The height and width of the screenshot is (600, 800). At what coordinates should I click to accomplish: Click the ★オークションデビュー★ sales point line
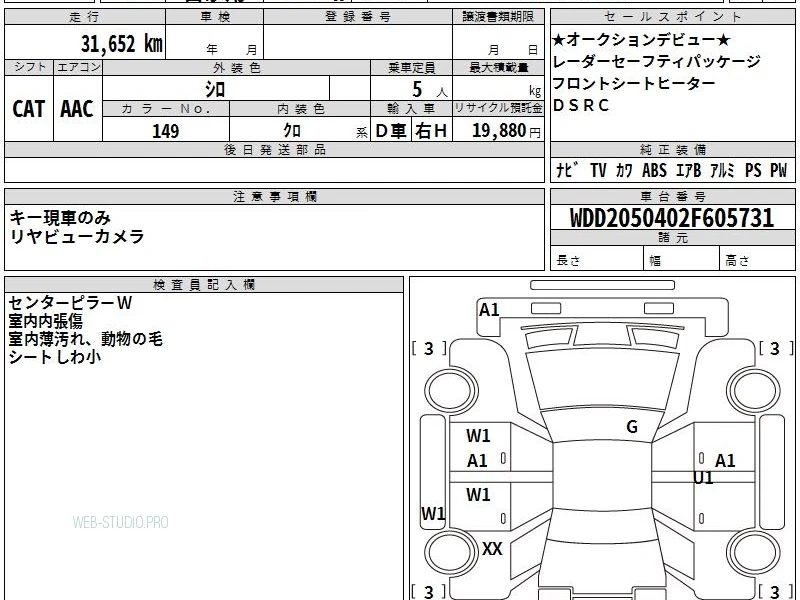coord(642,39)
